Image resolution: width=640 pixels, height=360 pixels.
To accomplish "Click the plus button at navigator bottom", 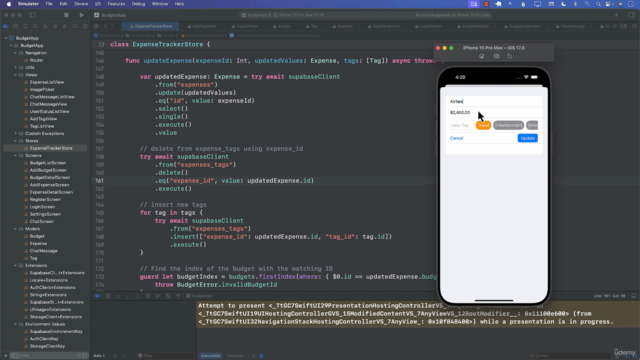I will 5,356.
